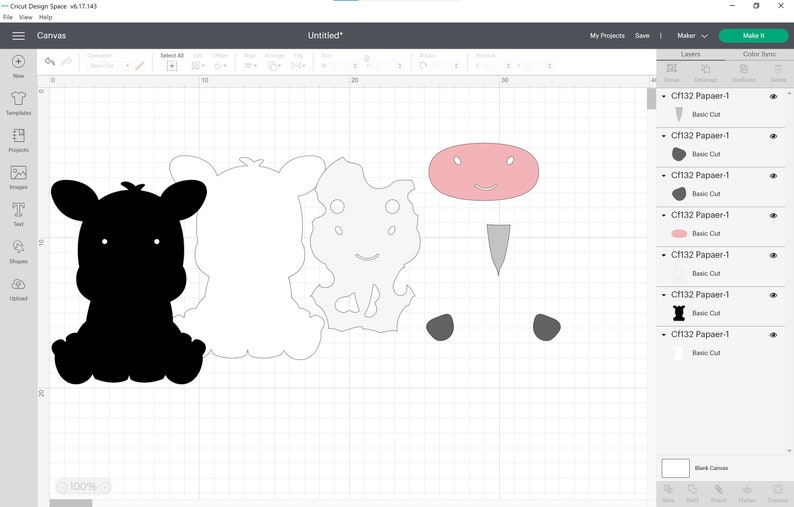Open the View menu
The width and height of the screenshot is (794, 507).
click(25, 17)
